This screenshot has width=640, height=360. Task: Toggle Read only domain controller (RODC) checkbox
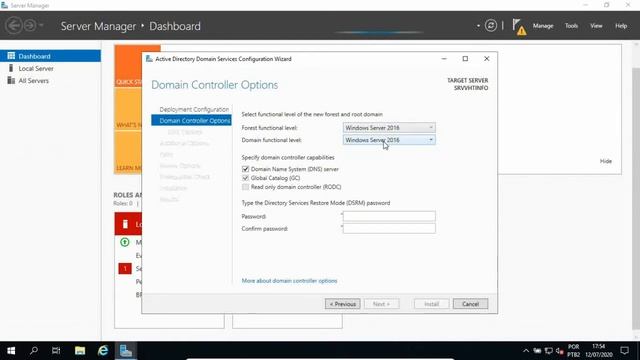click(x=245, y=187)
